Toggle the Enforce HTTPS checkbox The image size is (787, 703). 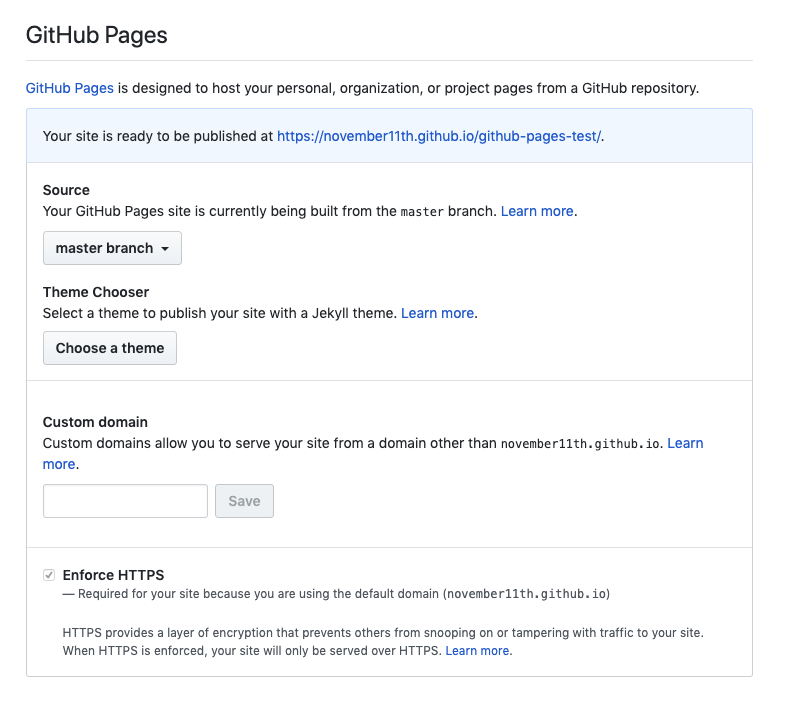49,575
